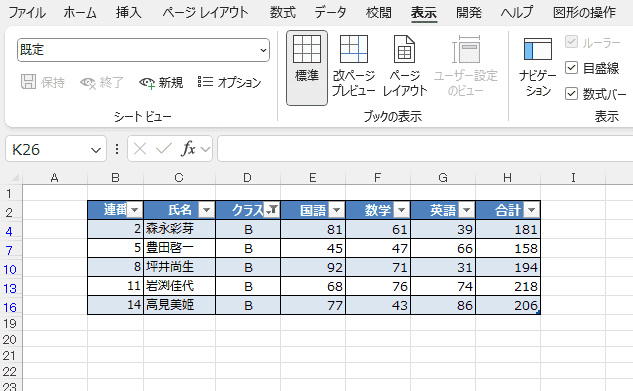Image resolution: width=633 pixels, height=391 pixels.
Task: Select cell with 豊田啓一
Action: [179, 248]
